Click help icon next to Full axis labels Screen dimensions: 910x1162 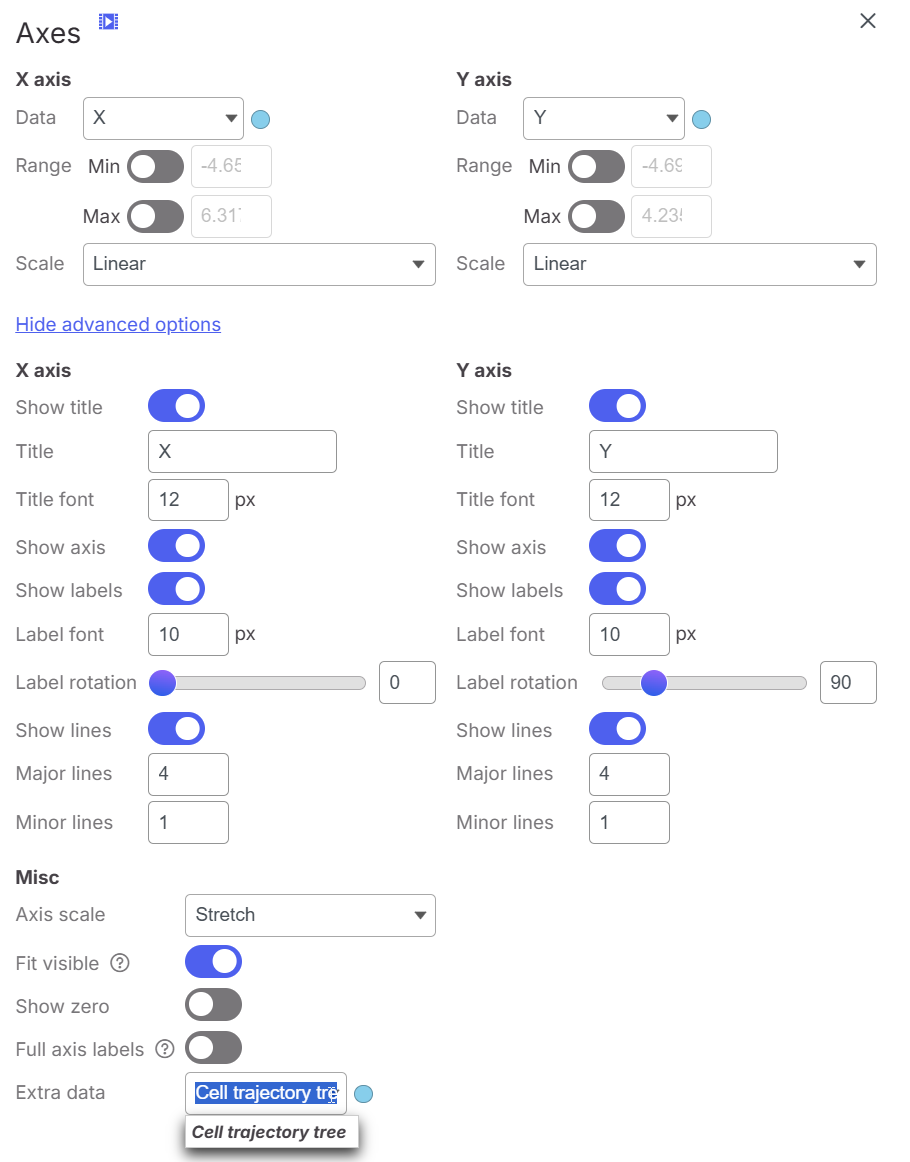(x=165, y=1049)
